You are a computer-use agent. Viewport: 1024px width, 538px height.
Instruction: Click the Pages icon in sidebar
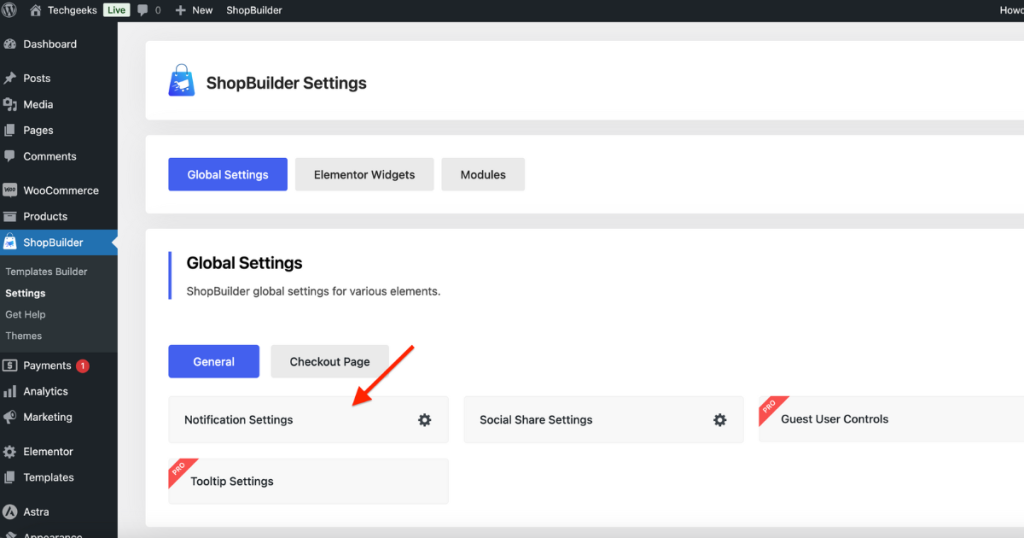(10, 130)
